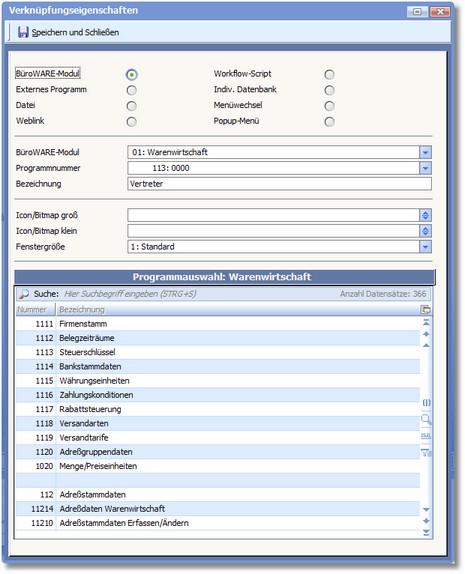The height and width of the screenshot is (574, 465).
Task: Open the Fenstergröße dropdown
Action: 425,247
